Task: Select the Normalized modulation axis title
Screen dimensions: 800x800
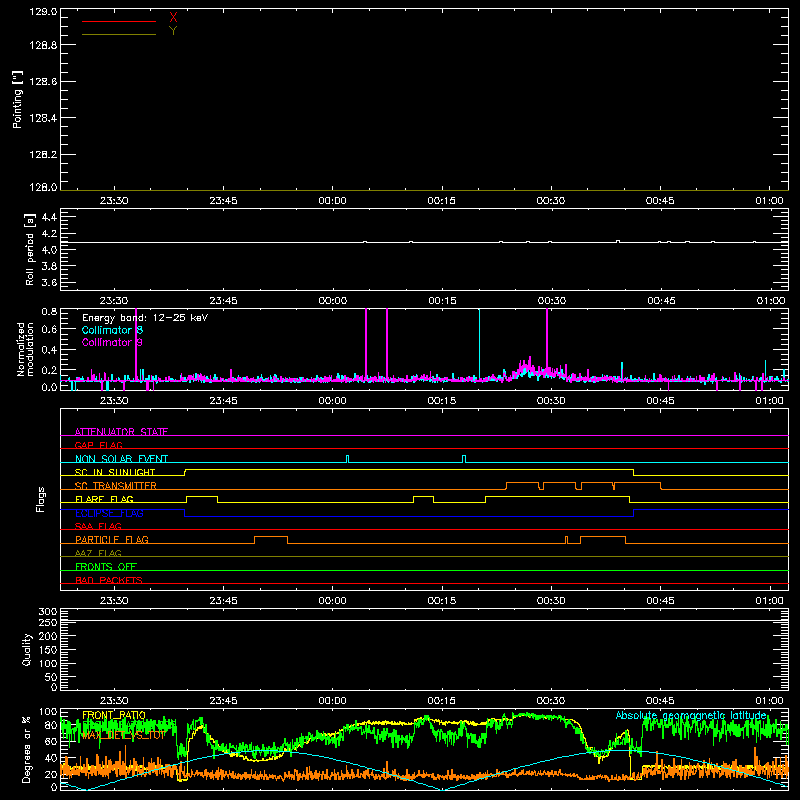Action: click(25, 349)
